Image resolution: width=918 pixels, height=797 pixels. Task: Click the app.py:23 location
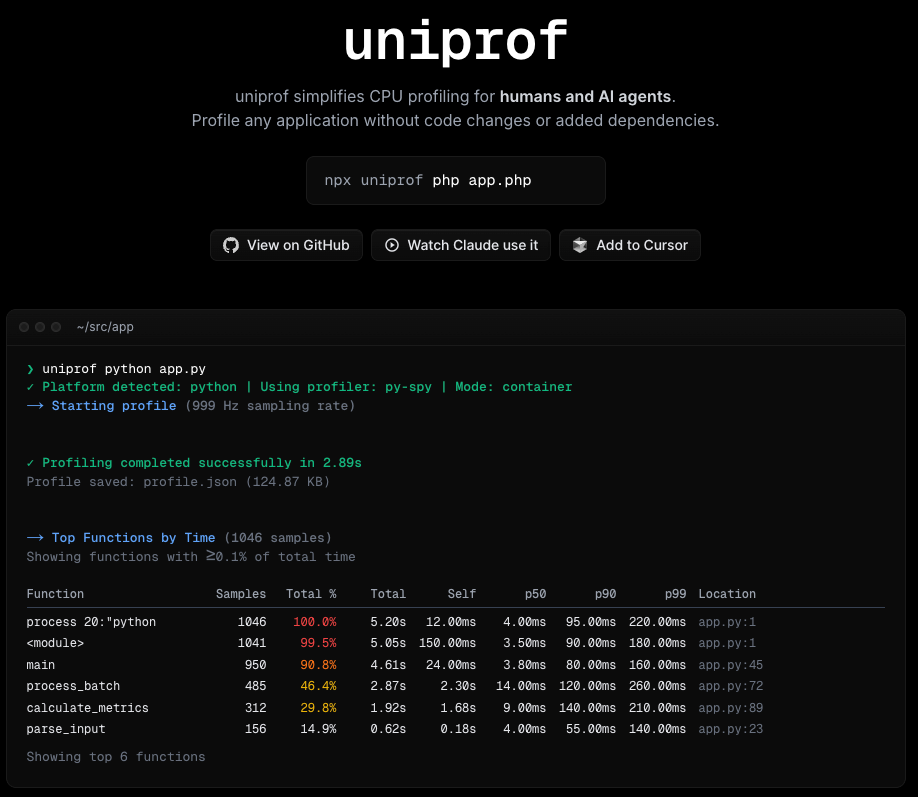tap(731, 729)
